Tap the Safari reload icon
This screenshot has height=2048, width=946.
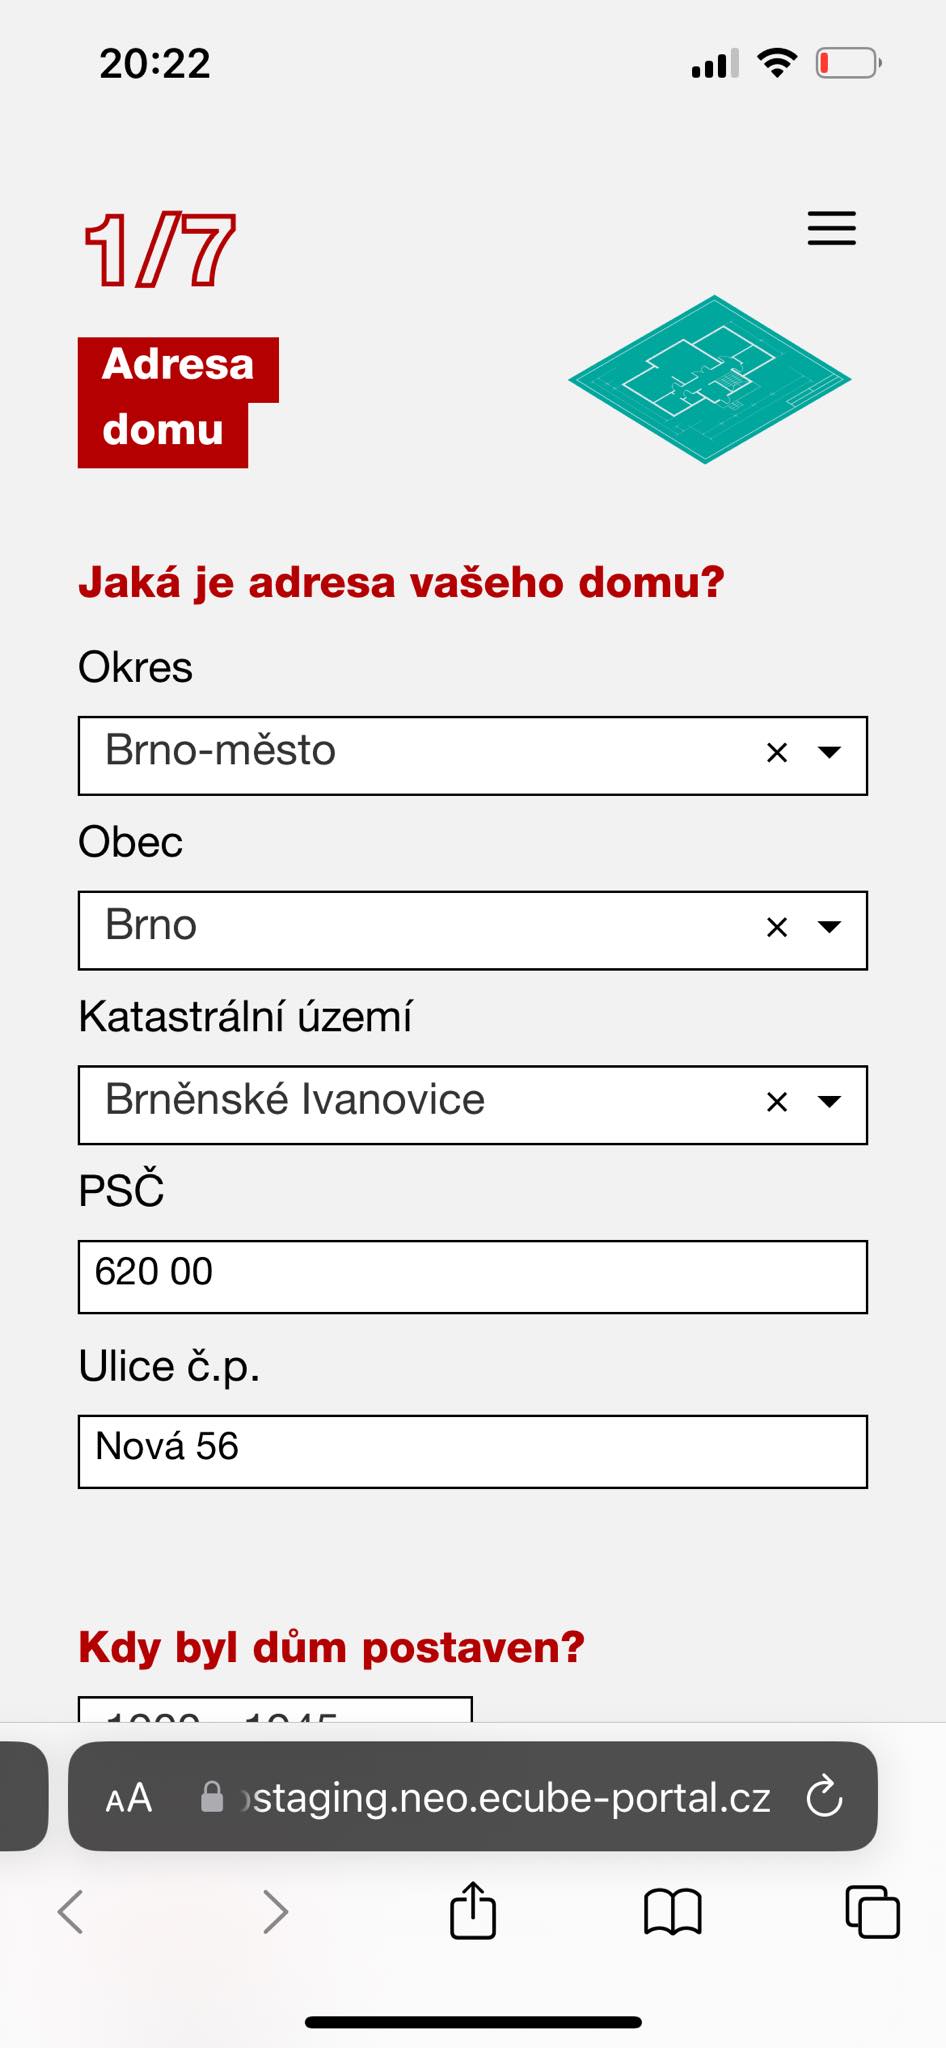tap(825, 1797)
